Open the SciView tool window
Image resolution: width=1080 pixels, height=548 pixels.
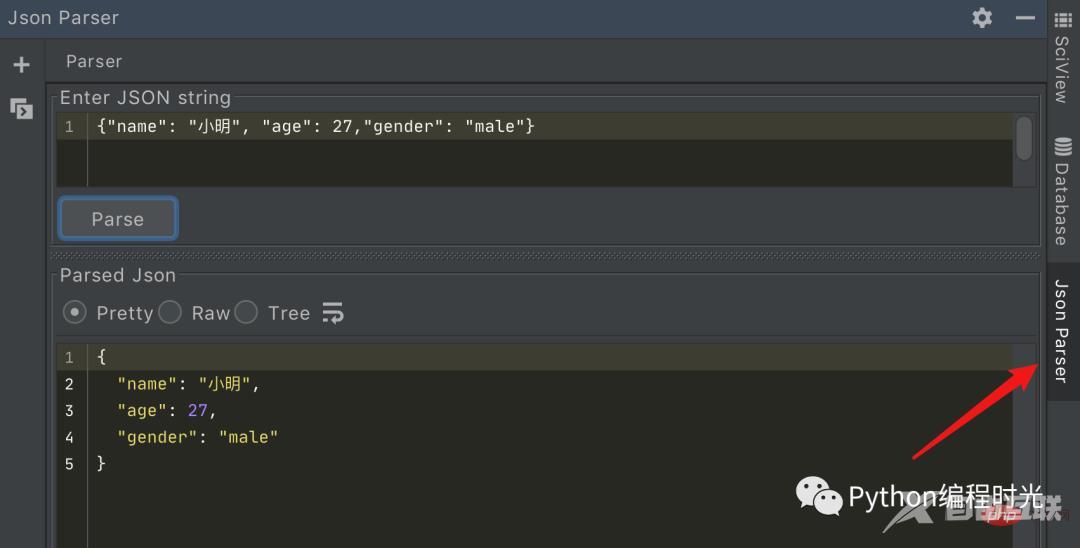pyautogui.click(x=1062, y=57)
